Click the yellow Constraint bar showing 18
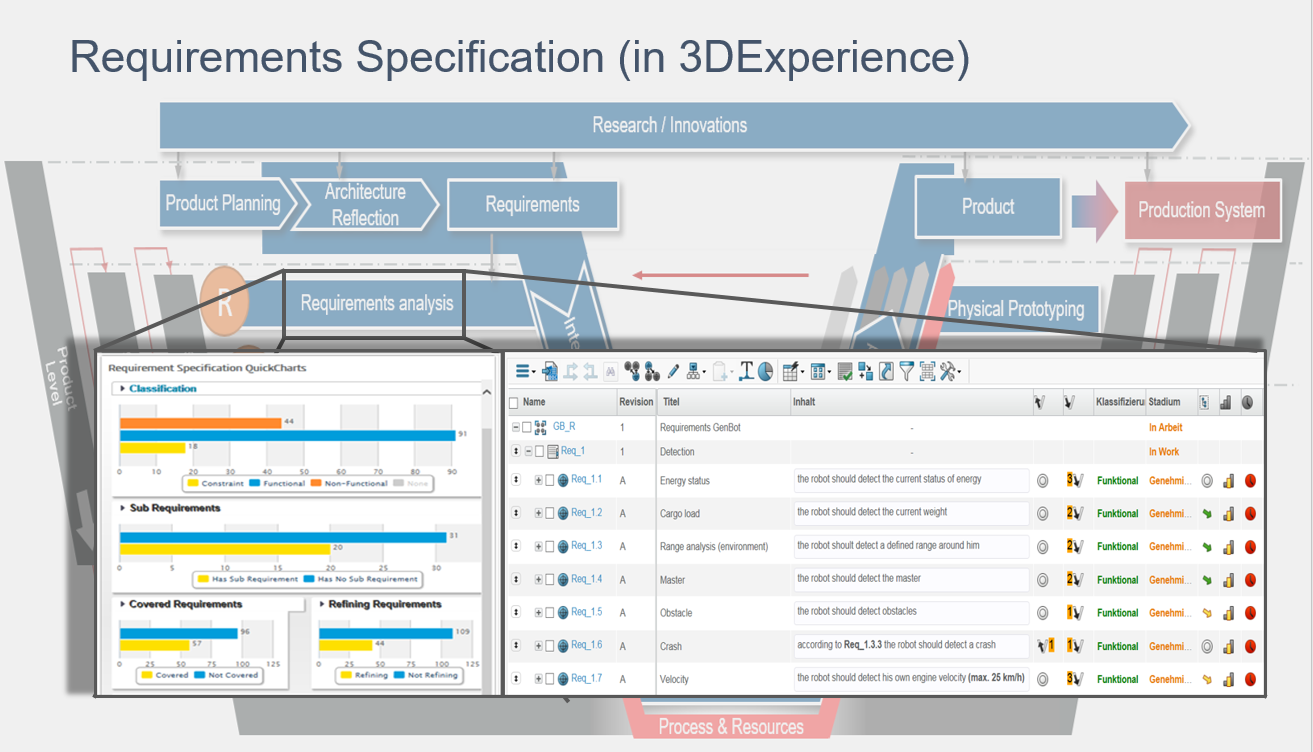Viewport: 1313px width, 752px height. pos(152,447)
